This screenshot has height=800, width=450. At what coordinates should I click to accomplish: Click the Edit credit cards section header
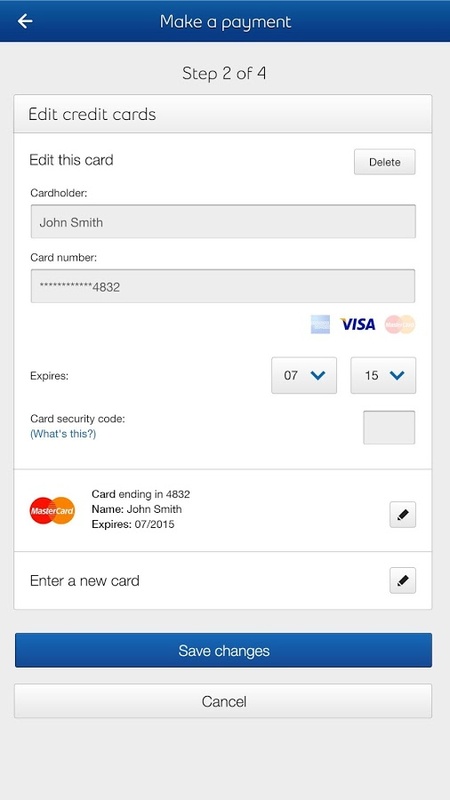pyautogui.click(x=223, y=114)
